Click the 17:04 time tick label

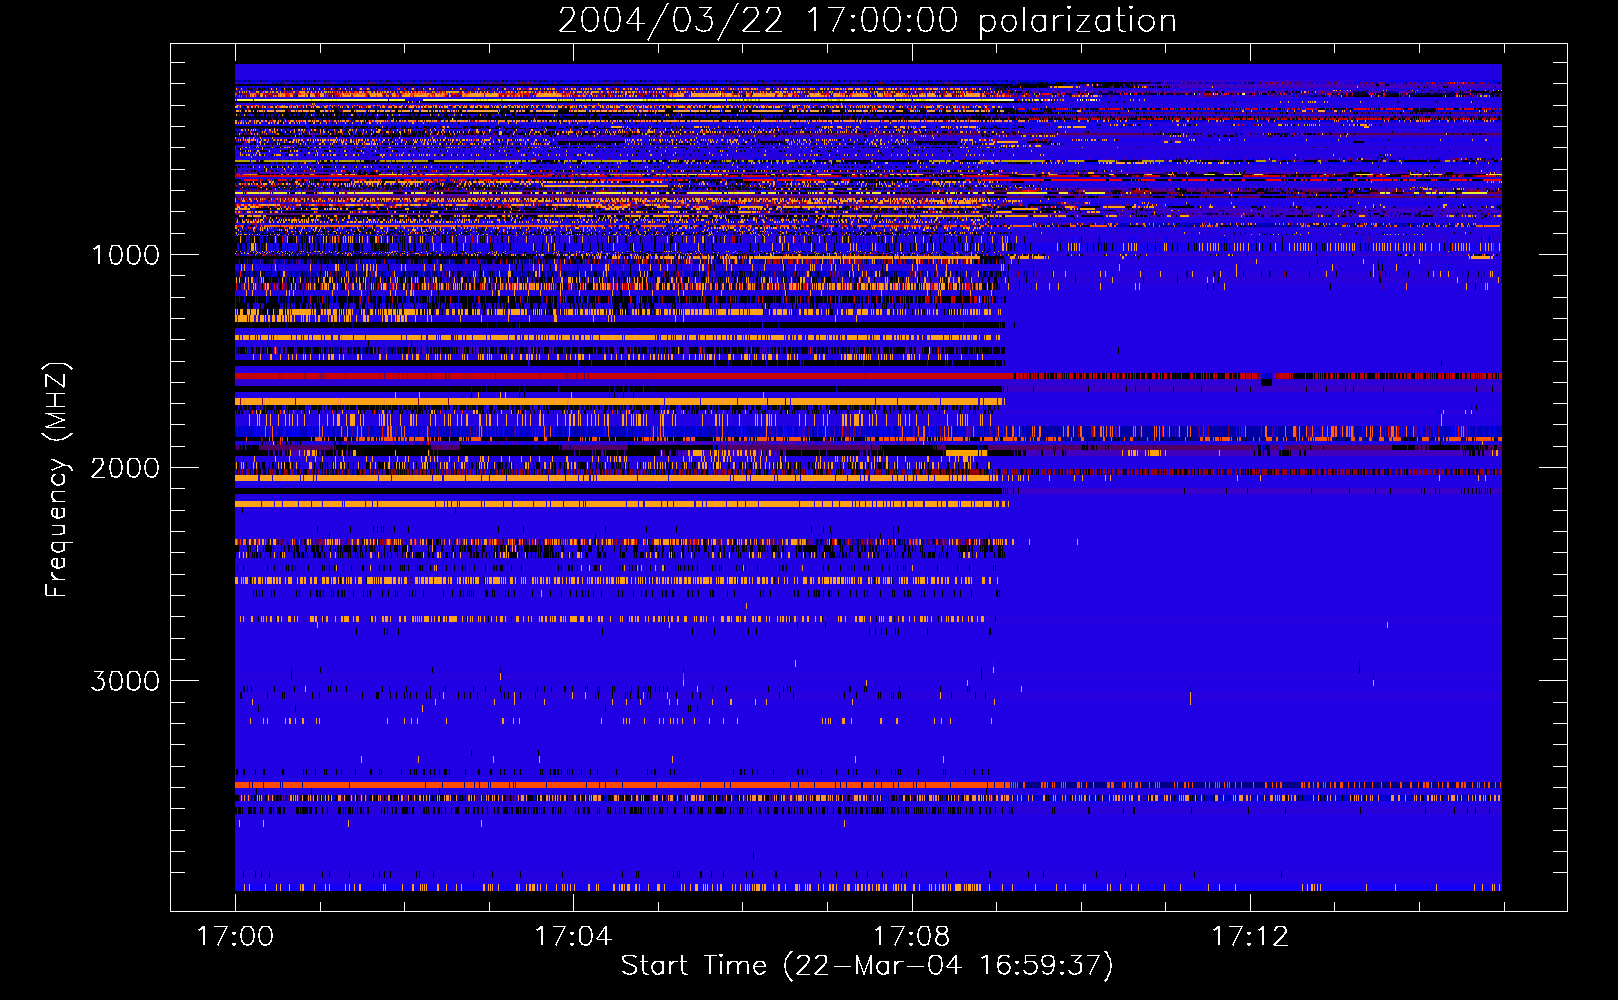573,937
